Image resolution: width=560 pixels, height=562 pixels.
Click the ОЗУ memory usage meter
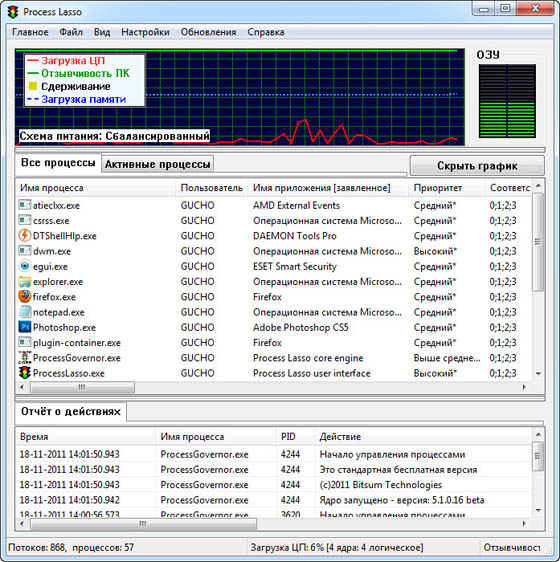507,101
